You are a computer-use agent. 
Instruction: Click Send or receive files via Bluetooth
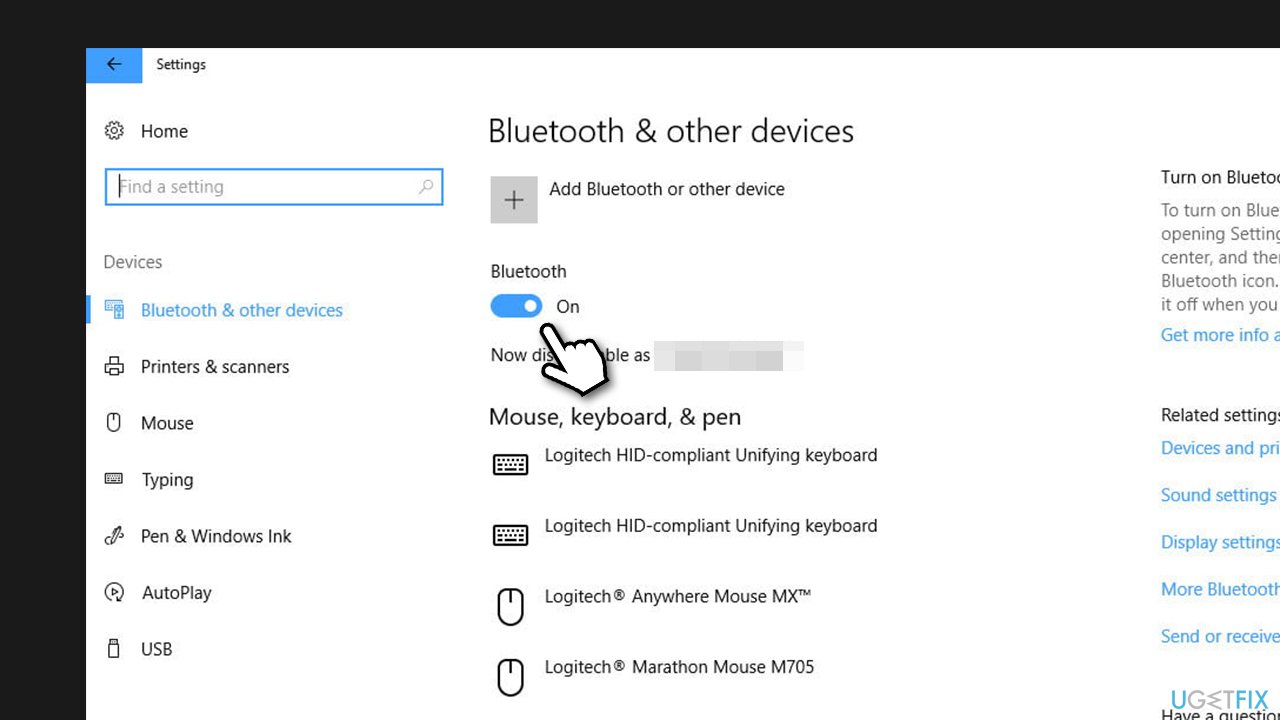tap(1219, 635)
